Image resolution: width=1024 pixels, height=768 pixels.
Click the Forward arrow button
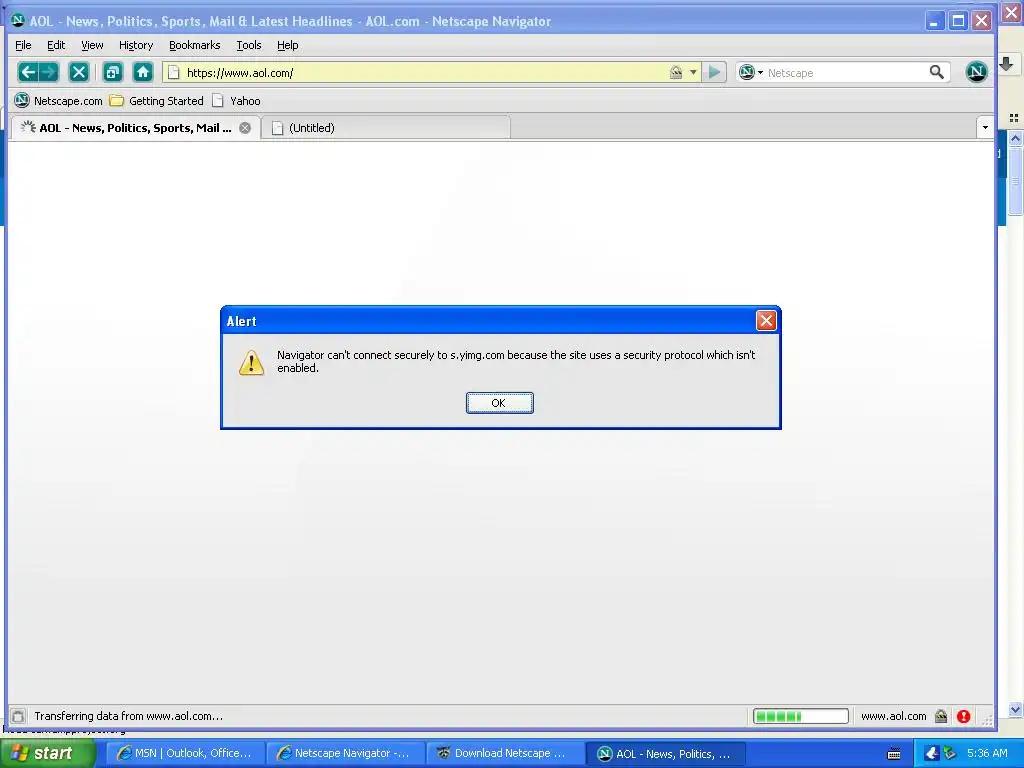(49, 72)
